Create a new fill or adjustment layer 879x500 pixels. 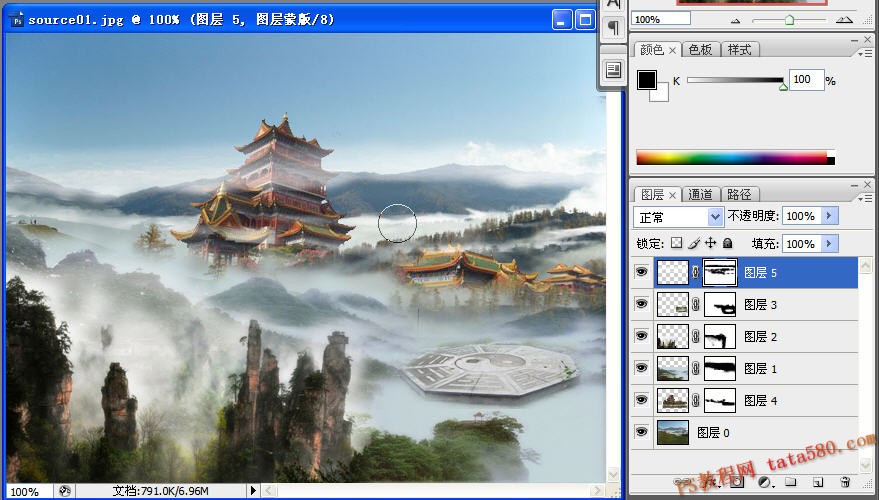[764, 482]
